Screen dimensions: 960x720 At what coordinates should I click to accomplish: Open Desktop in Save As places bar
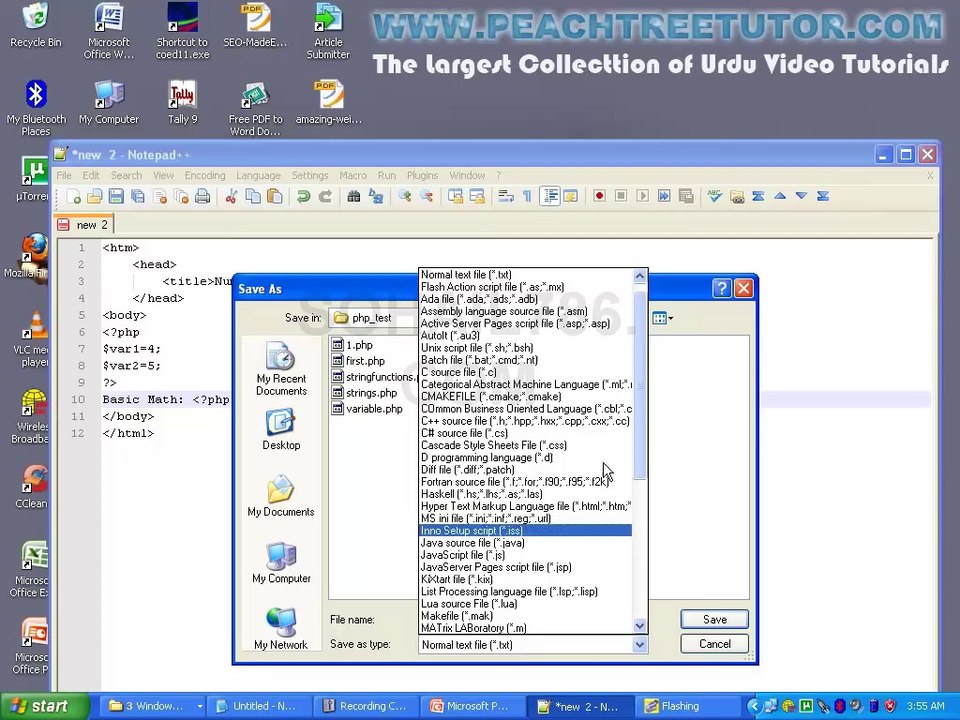(281, 430)
